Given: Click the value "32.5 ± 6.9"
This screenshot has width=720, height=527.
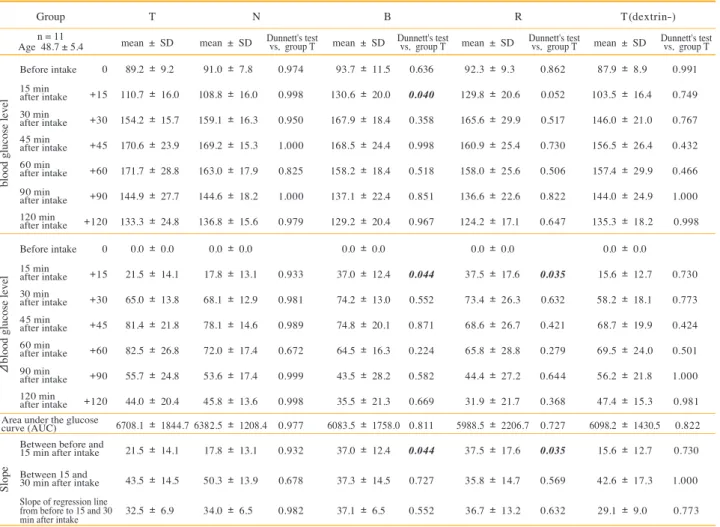Looking at the screenshot, I should (150, 510).
